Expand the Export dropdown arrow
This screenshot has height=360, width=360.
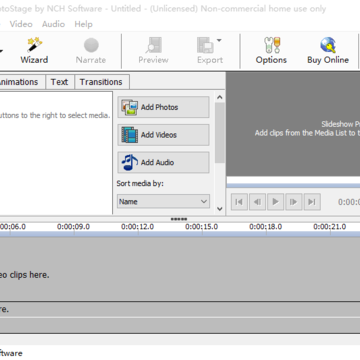219,41
